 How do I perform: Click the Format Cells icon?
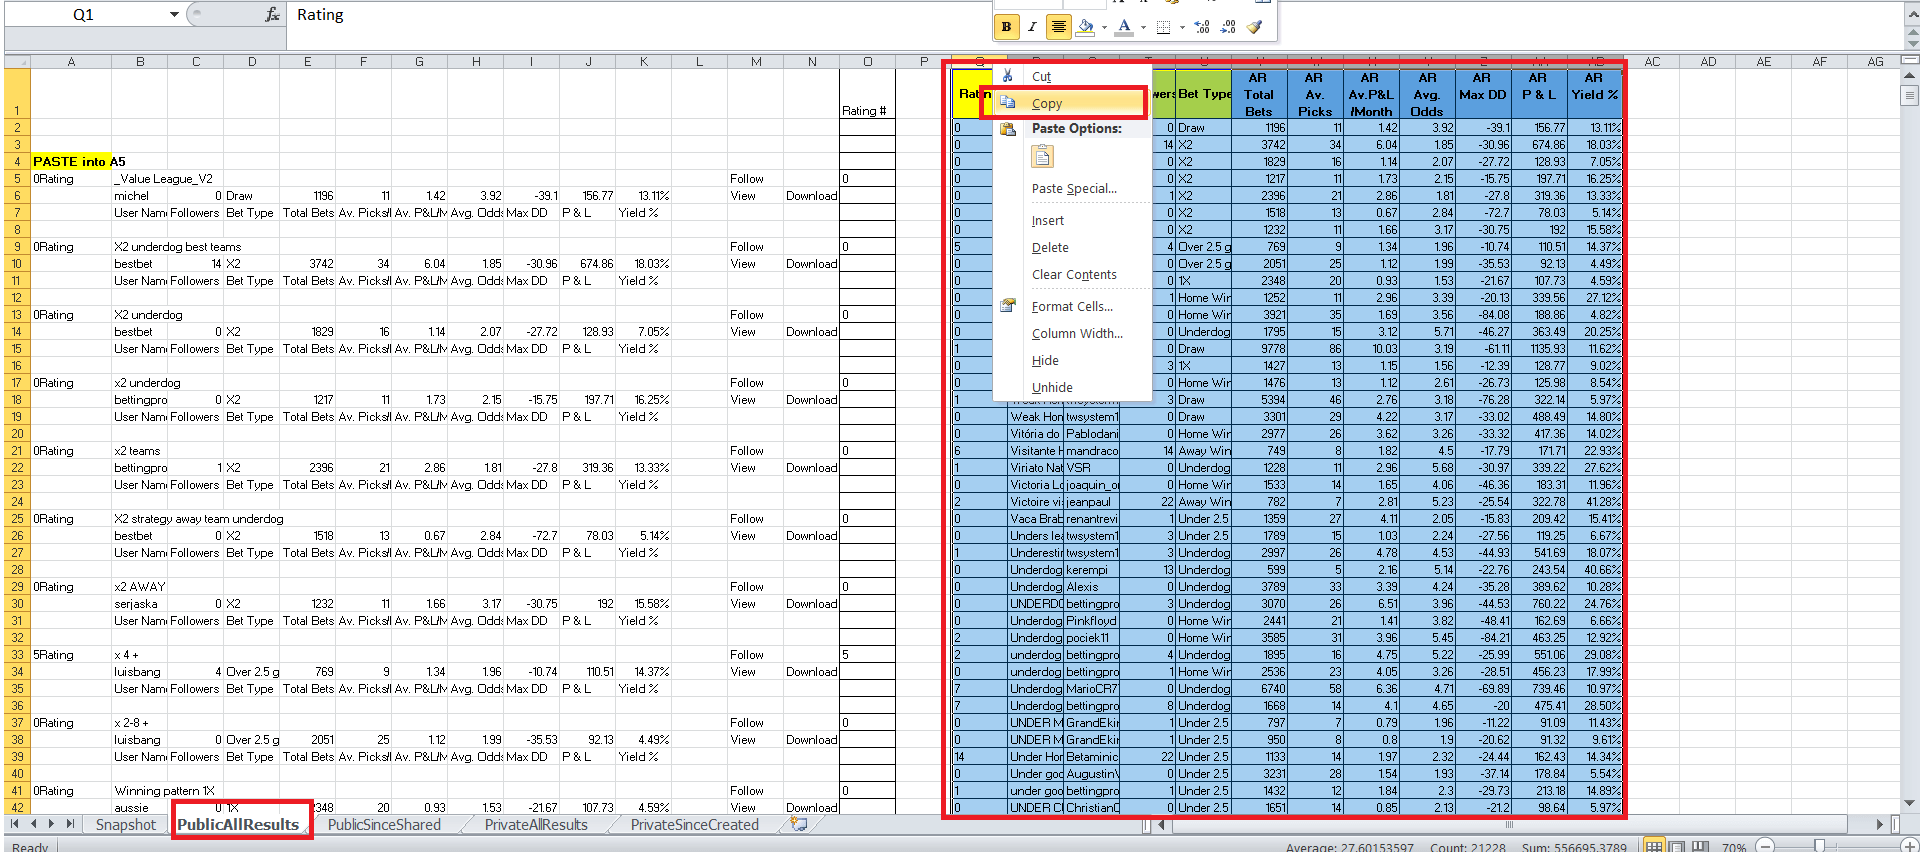1008,306
